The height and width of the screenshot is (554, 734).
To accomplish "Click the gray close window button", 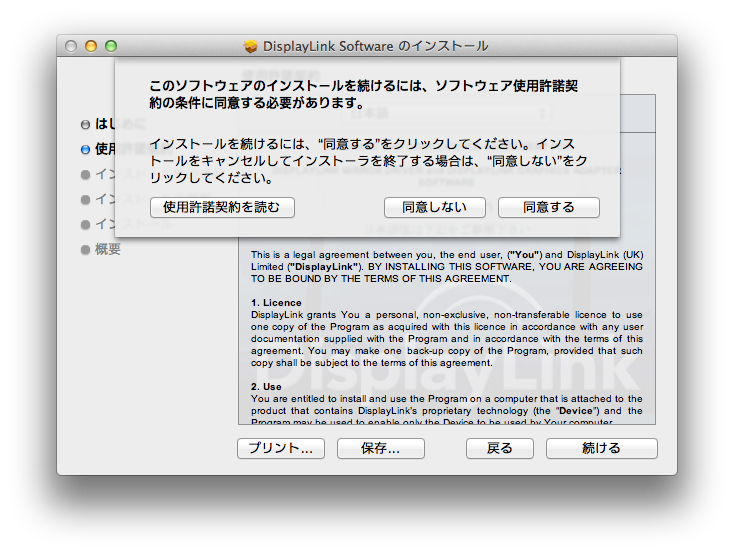I will point(71,46).
